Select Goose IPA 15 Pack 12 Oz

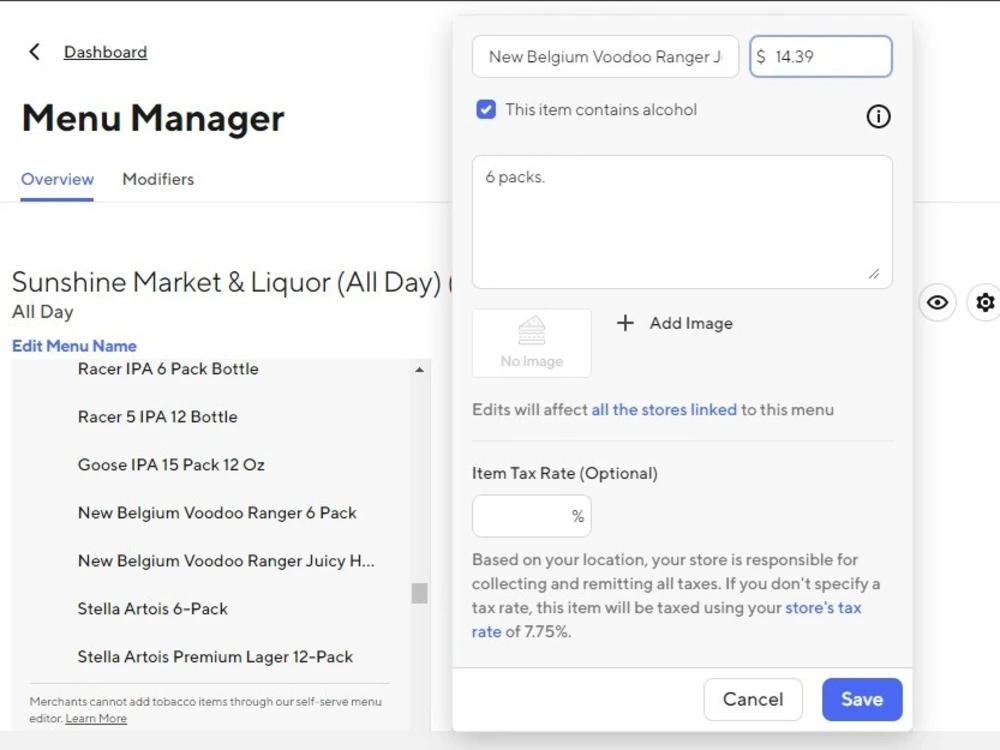[171, 465]
